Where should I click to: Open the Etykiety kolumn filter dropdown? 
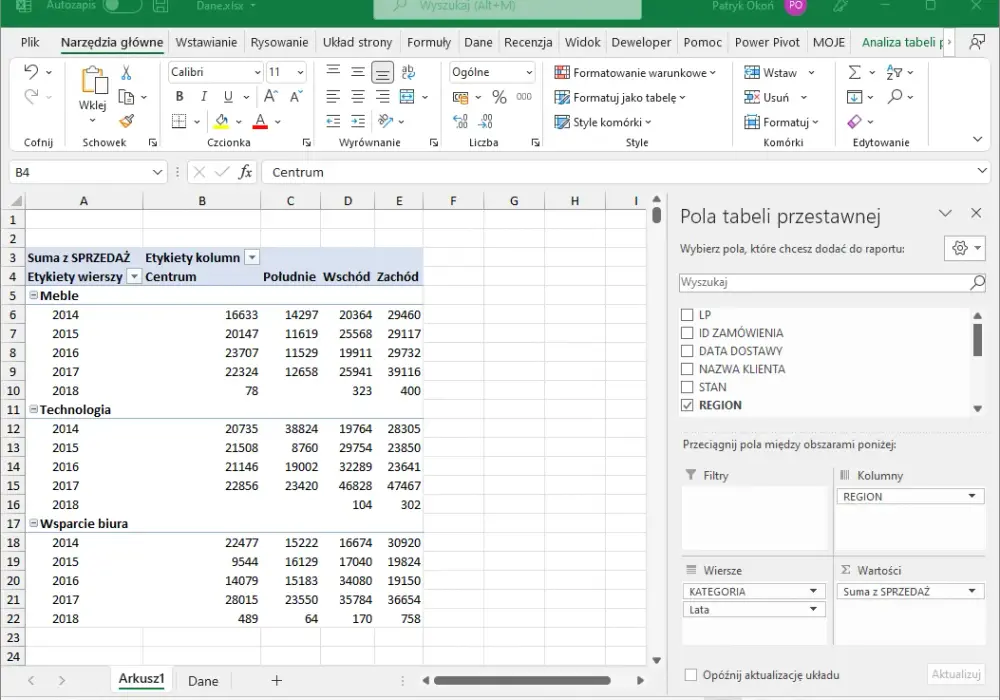pyautogui.click(x=252, y=258)
